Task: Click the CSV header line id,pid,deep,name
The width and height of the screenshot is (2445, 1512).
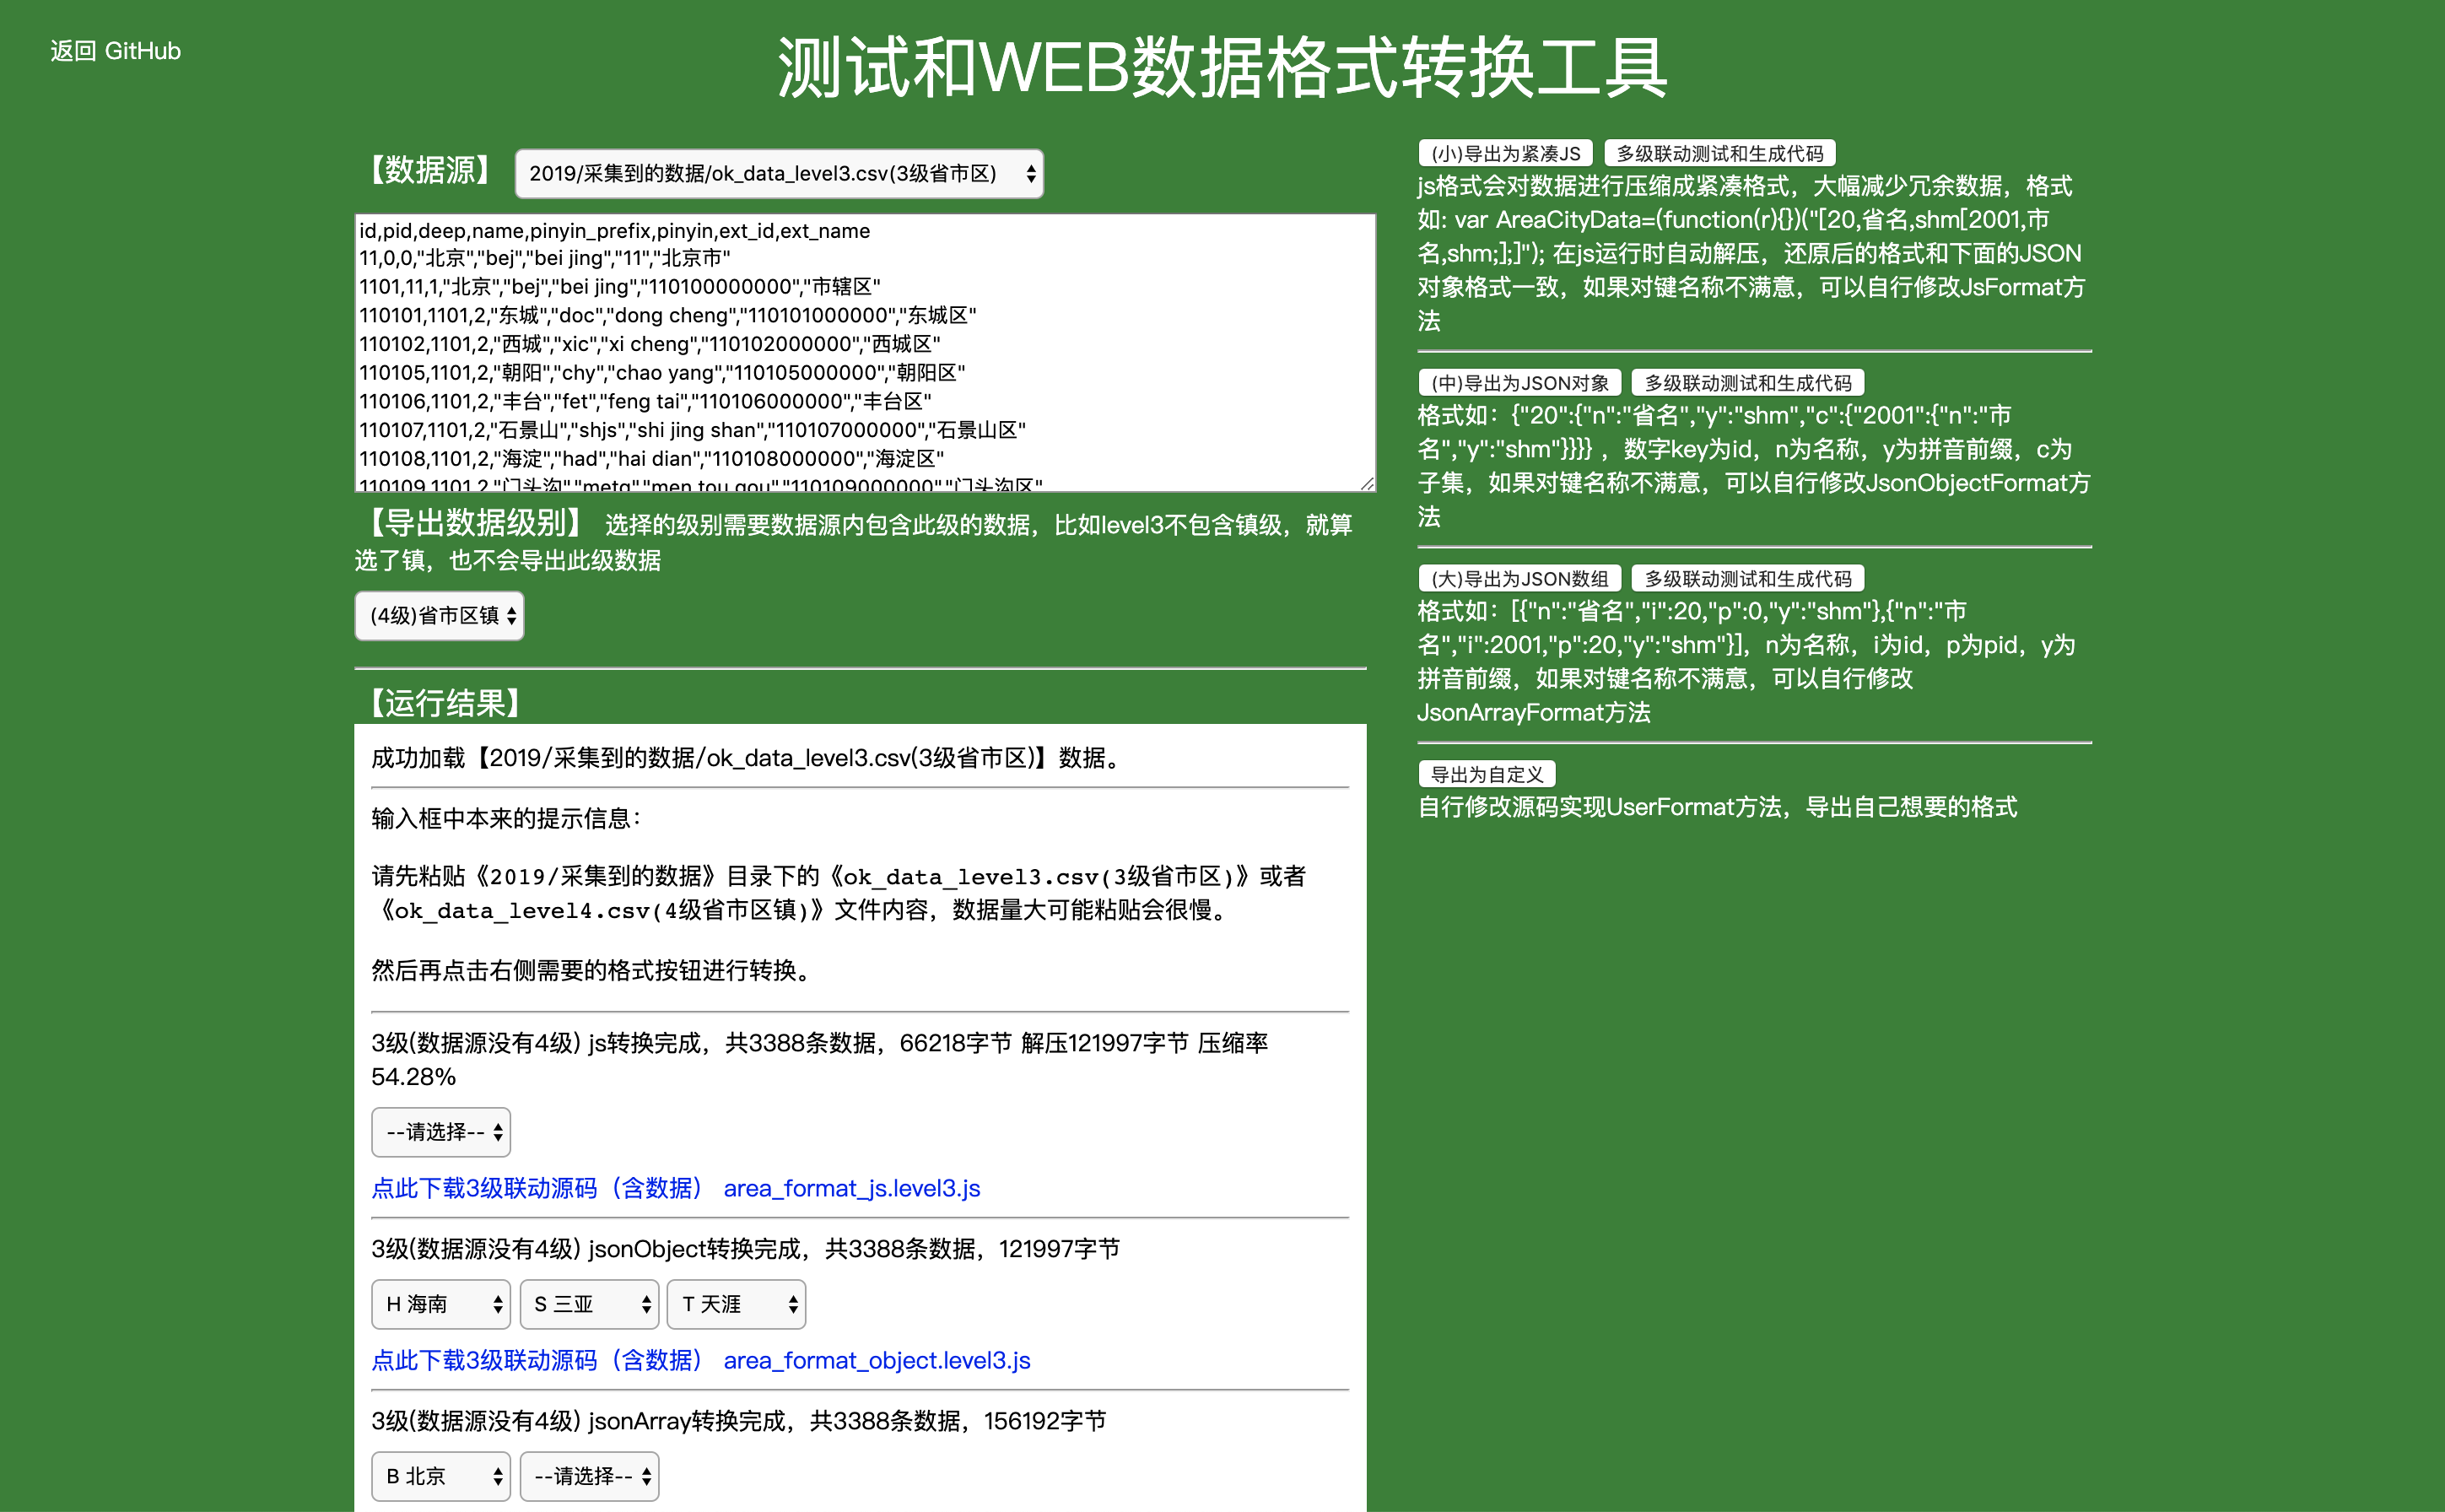Action: [615, 231]
